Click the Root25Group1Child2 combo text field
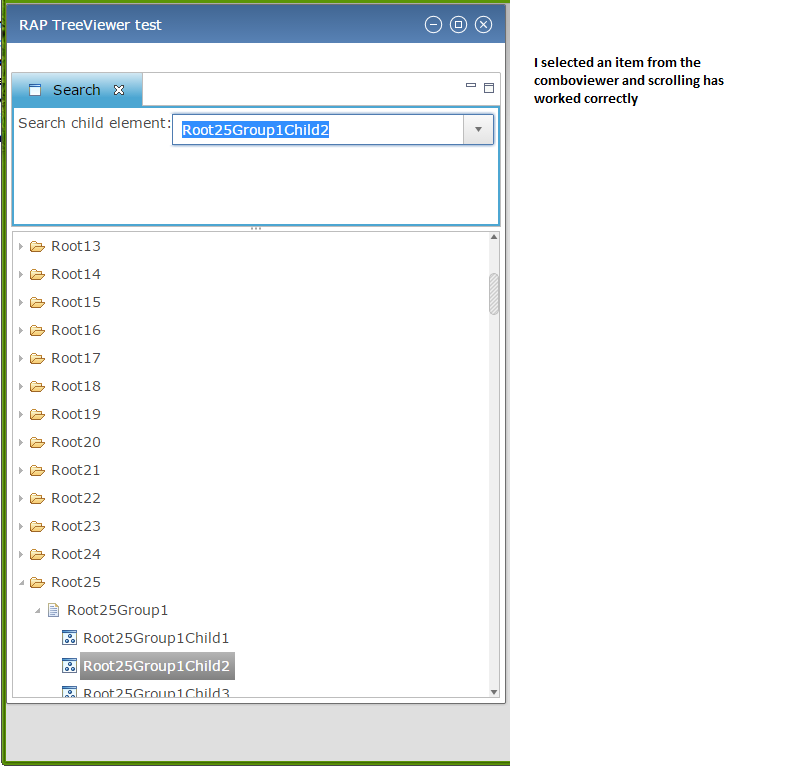This screenshot has width=808, height=772. [318, 129]
